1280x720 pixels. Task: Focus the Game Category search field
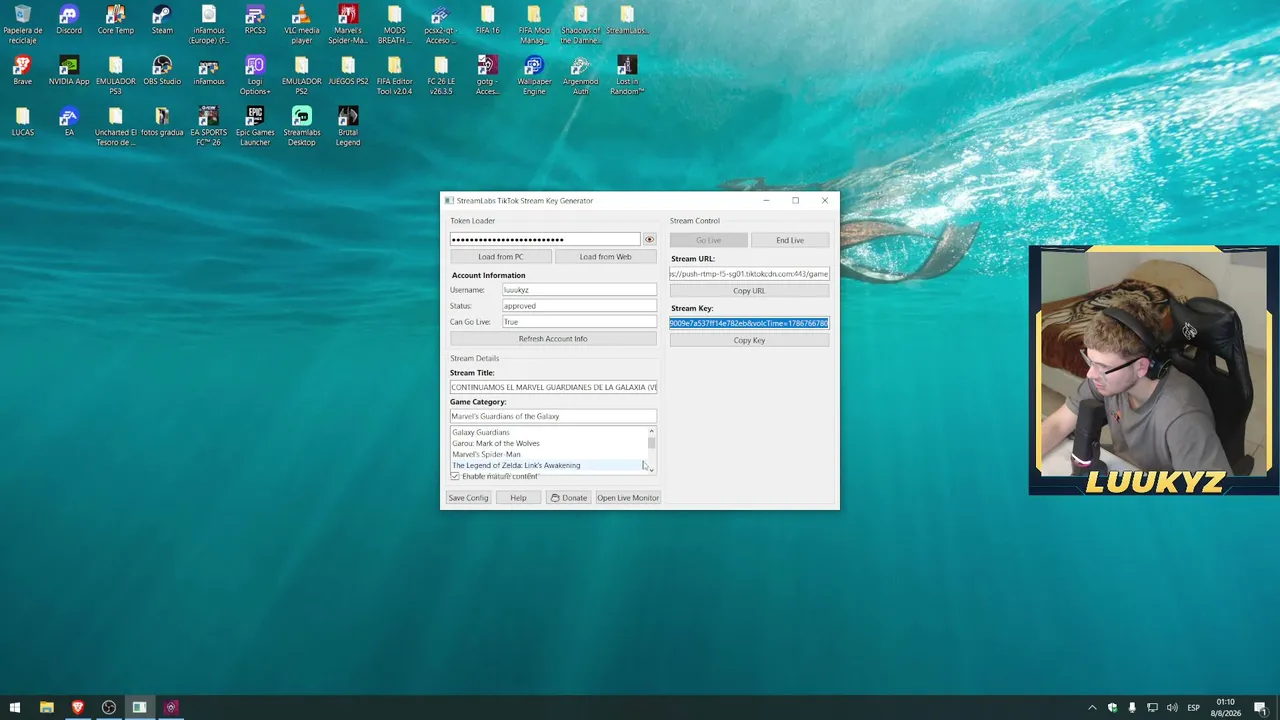click(x=553, y=416)
